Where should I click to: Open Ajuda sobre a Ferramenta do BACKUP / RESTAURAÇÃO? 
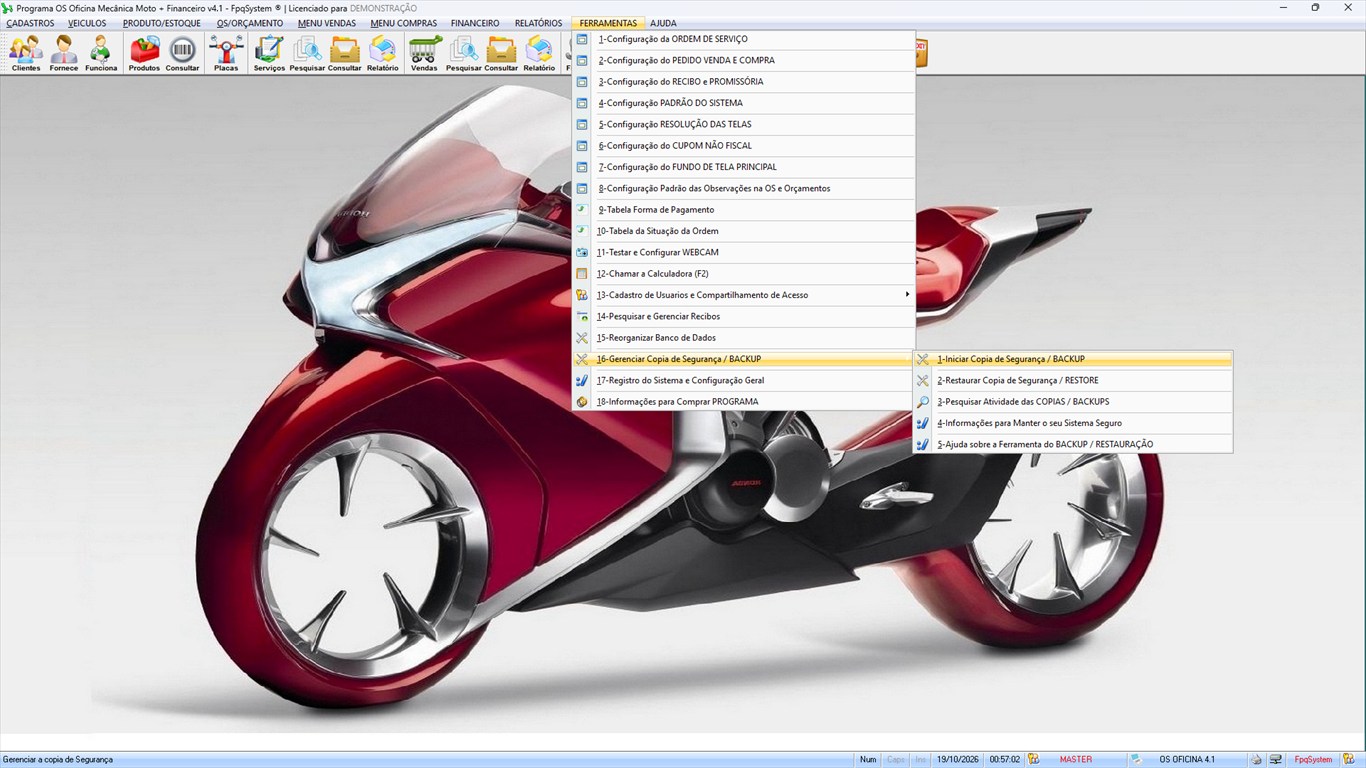point(1073,444)
